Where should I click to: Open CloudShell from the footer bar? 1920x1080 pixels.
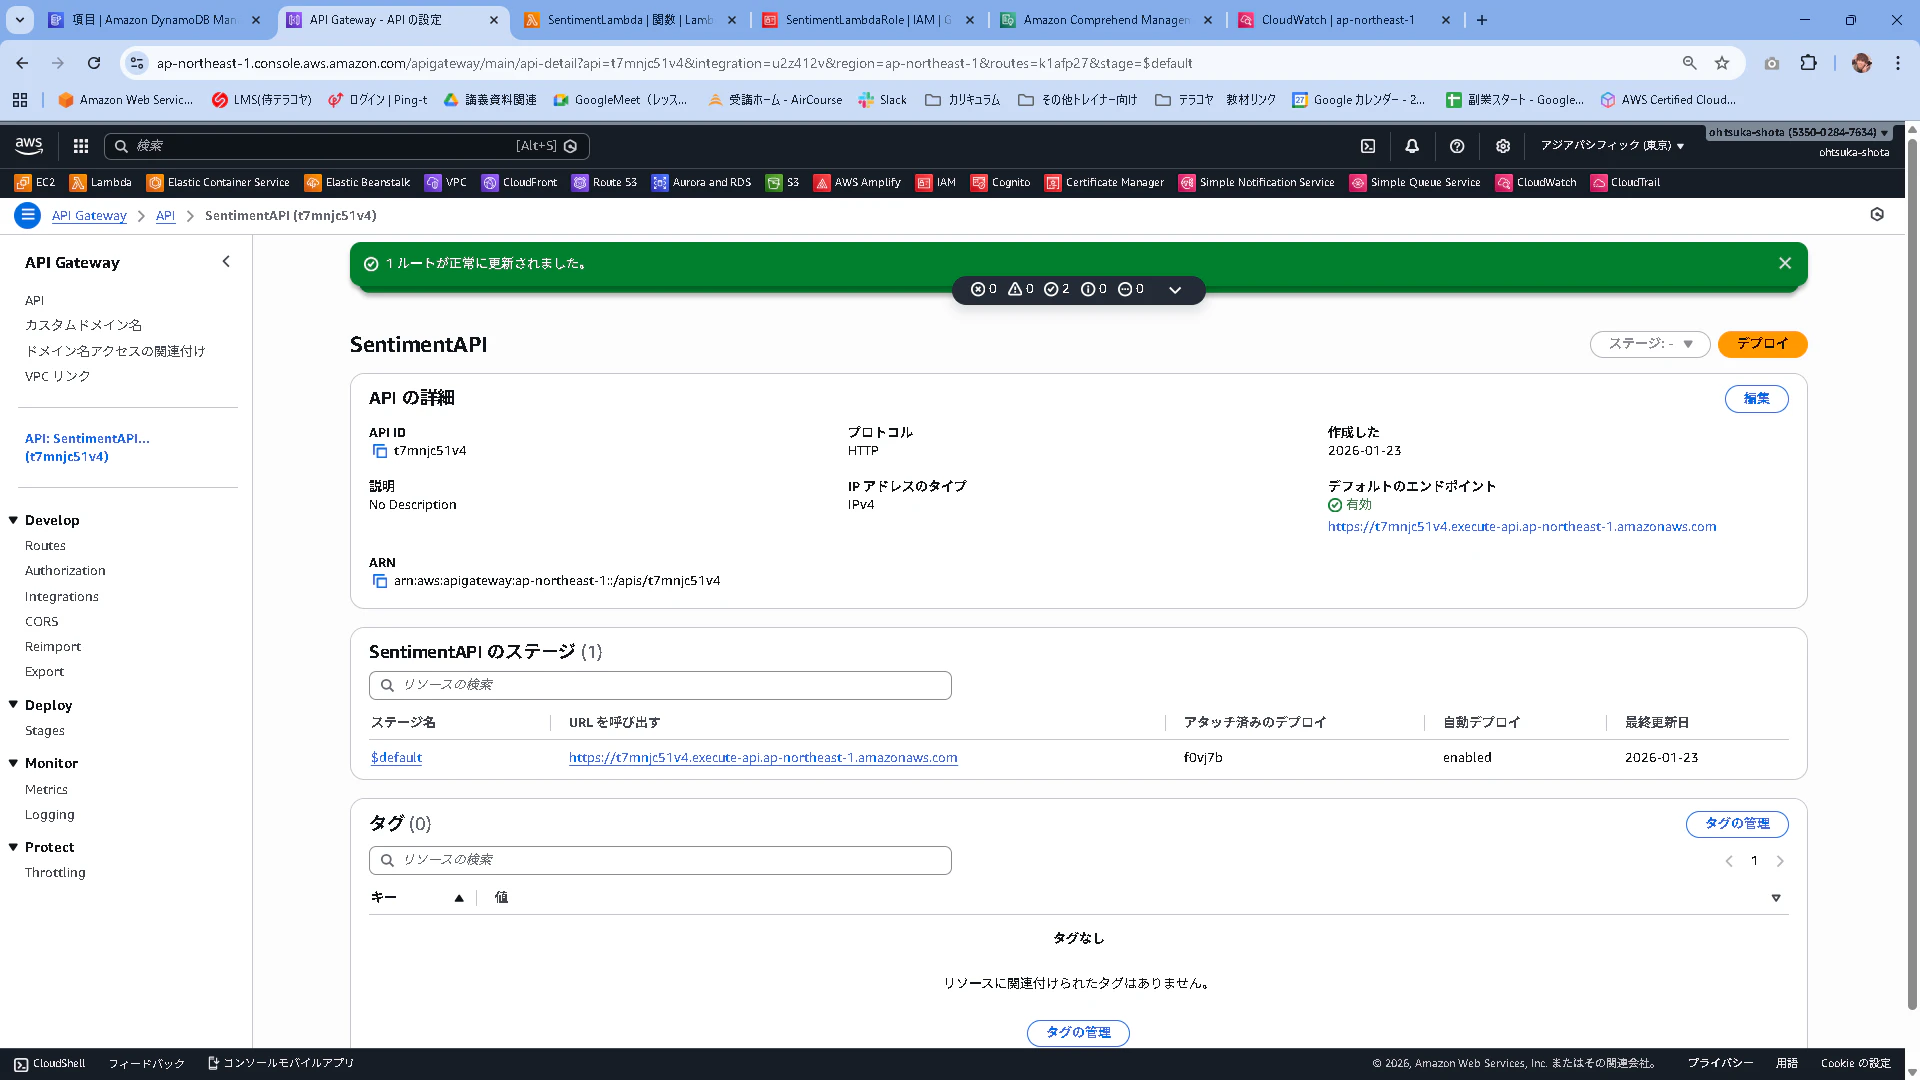tap(49, 1064)
